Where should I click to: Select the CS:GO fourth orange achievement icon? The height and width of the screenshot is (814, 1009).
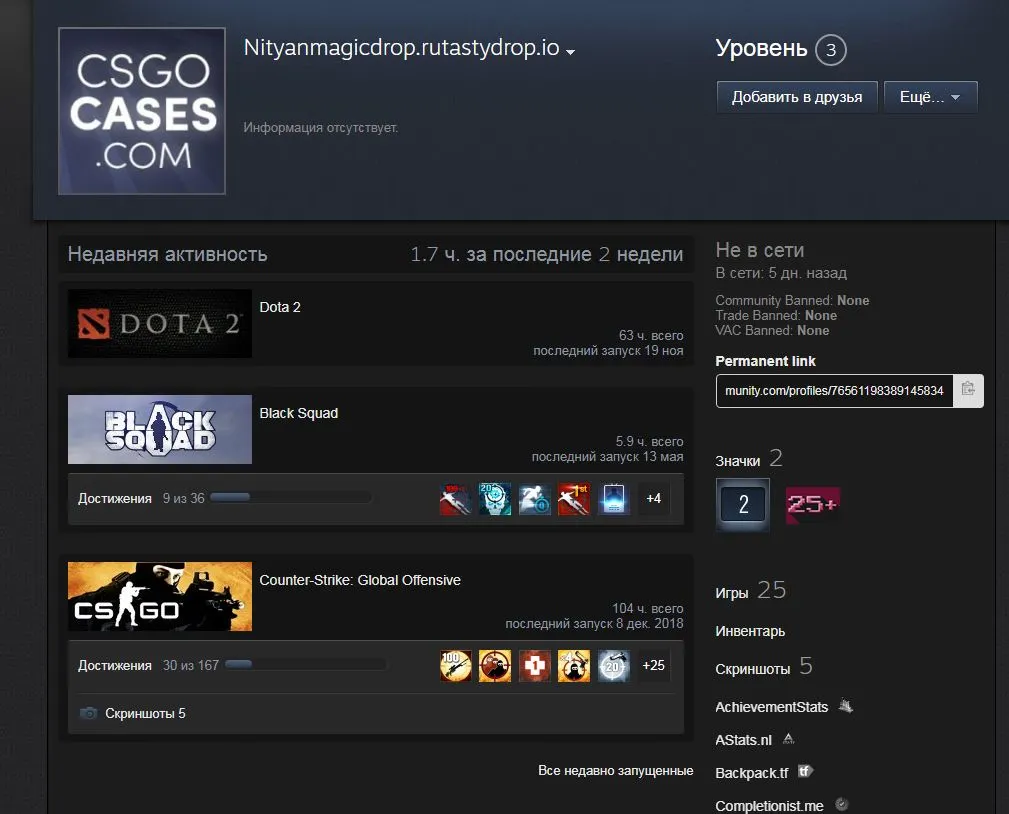pyautogui.click(x=574, y=666)
